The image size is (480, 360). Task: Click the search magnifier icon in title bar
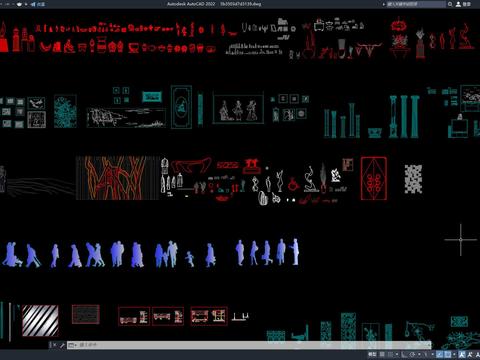[x=450, y=4]
